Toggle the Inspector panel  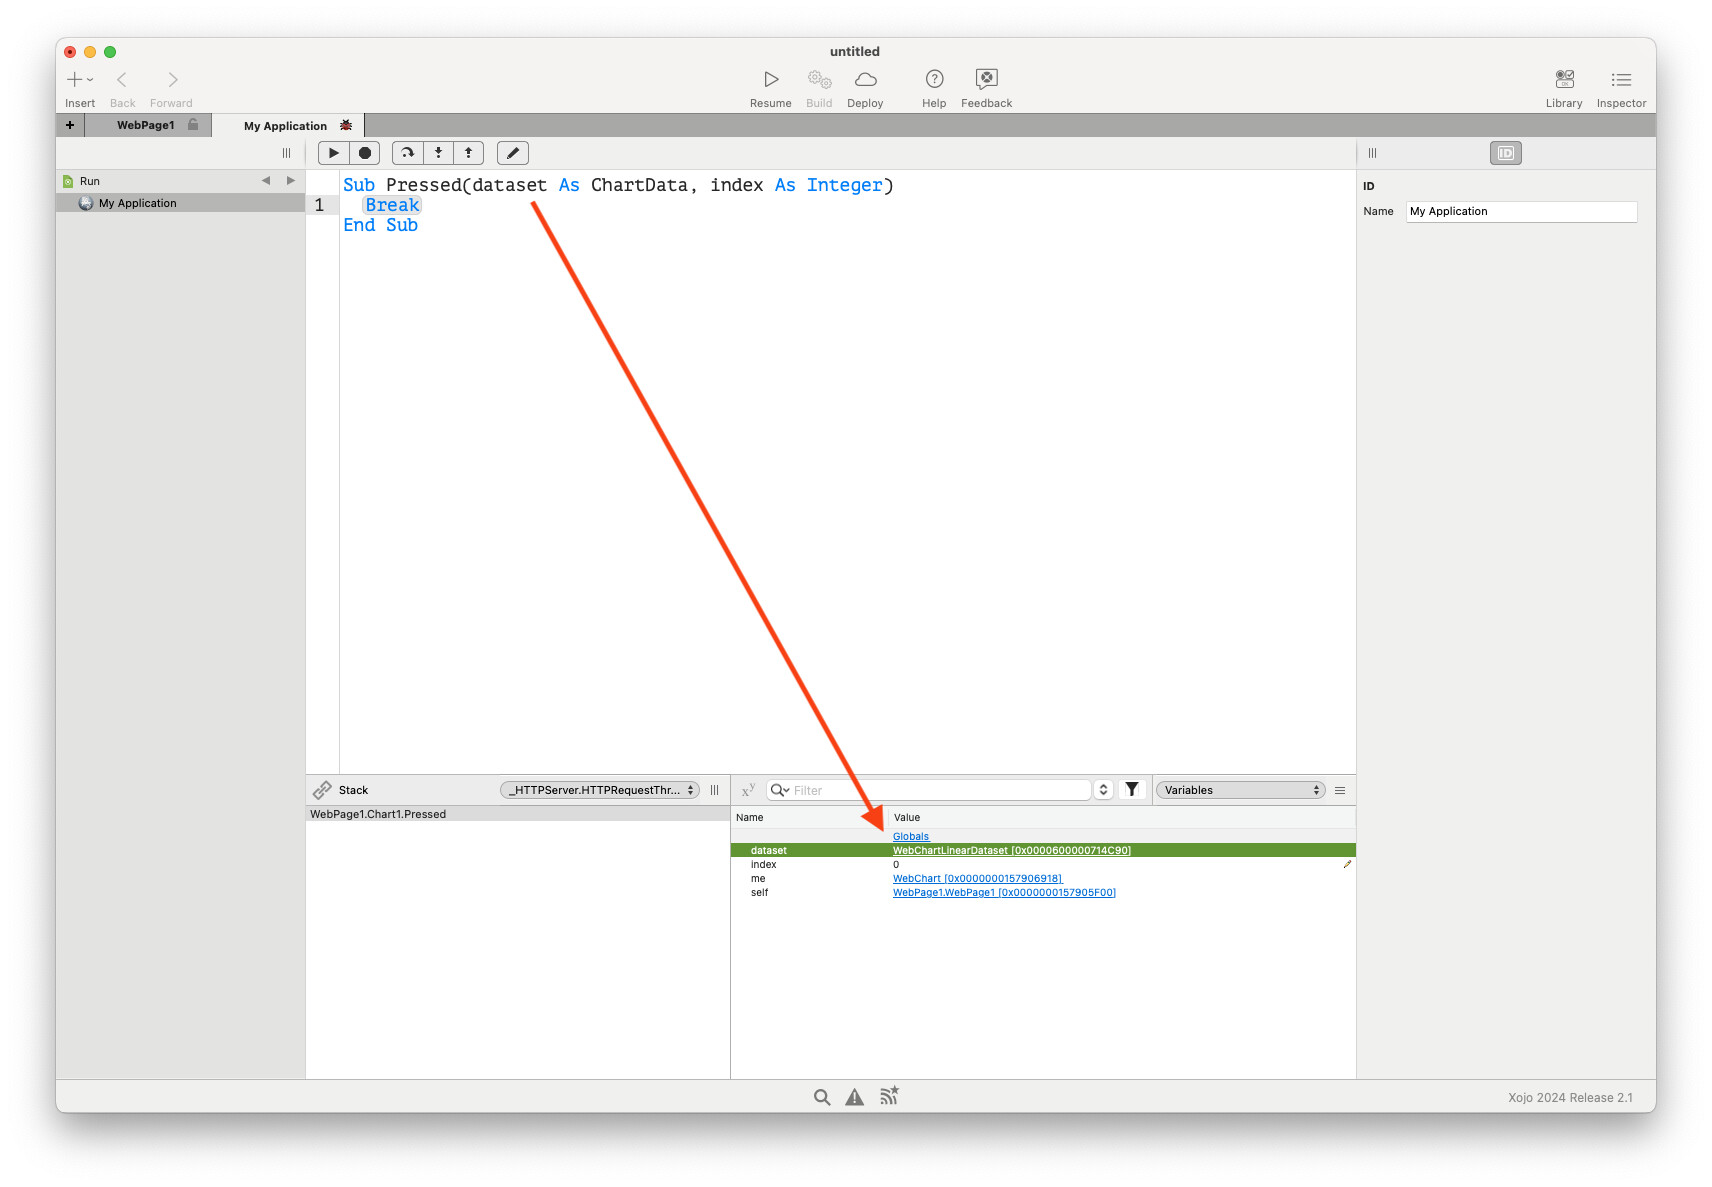click(x=1621, y=80)
